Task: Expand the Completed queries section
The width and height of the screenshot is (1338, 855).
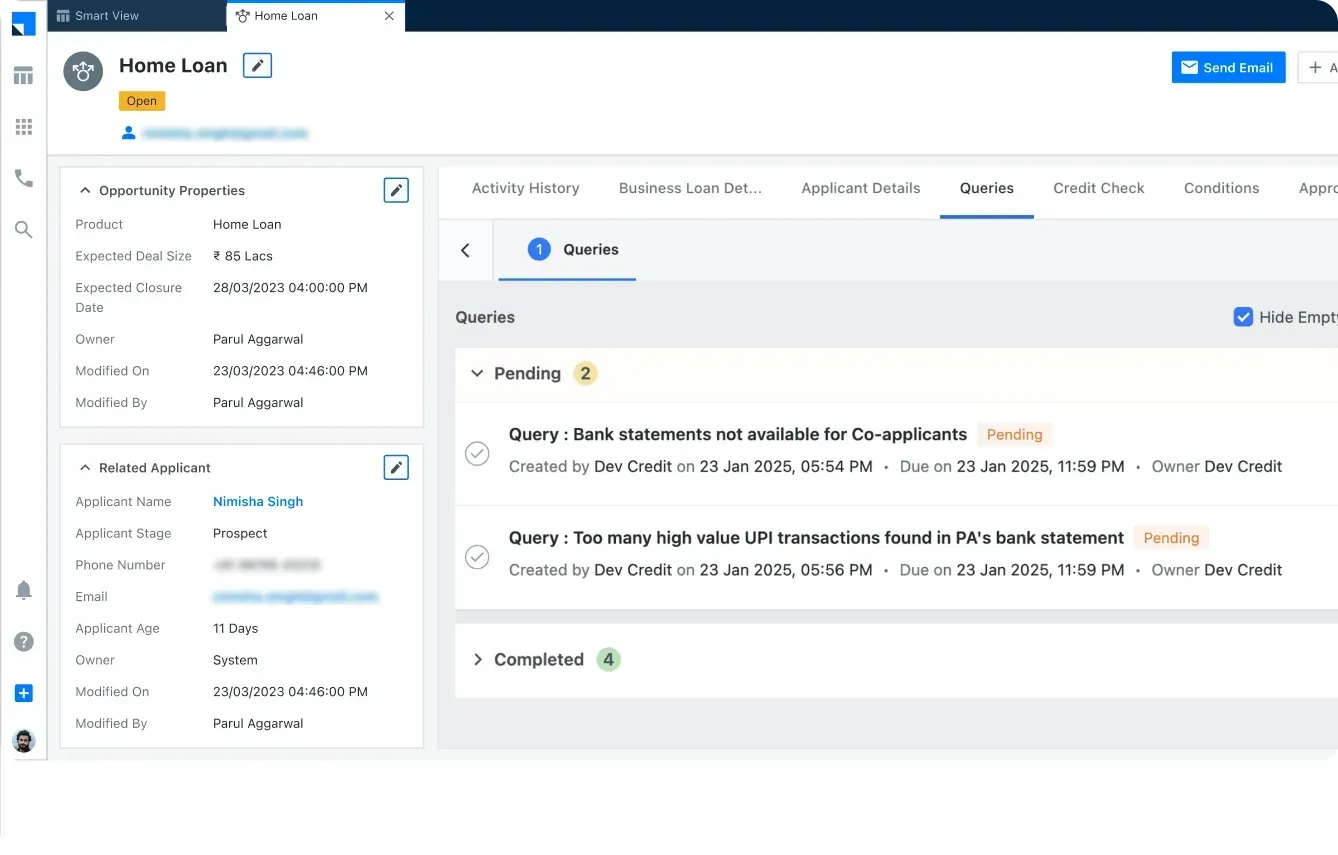Action: [477, 660]
